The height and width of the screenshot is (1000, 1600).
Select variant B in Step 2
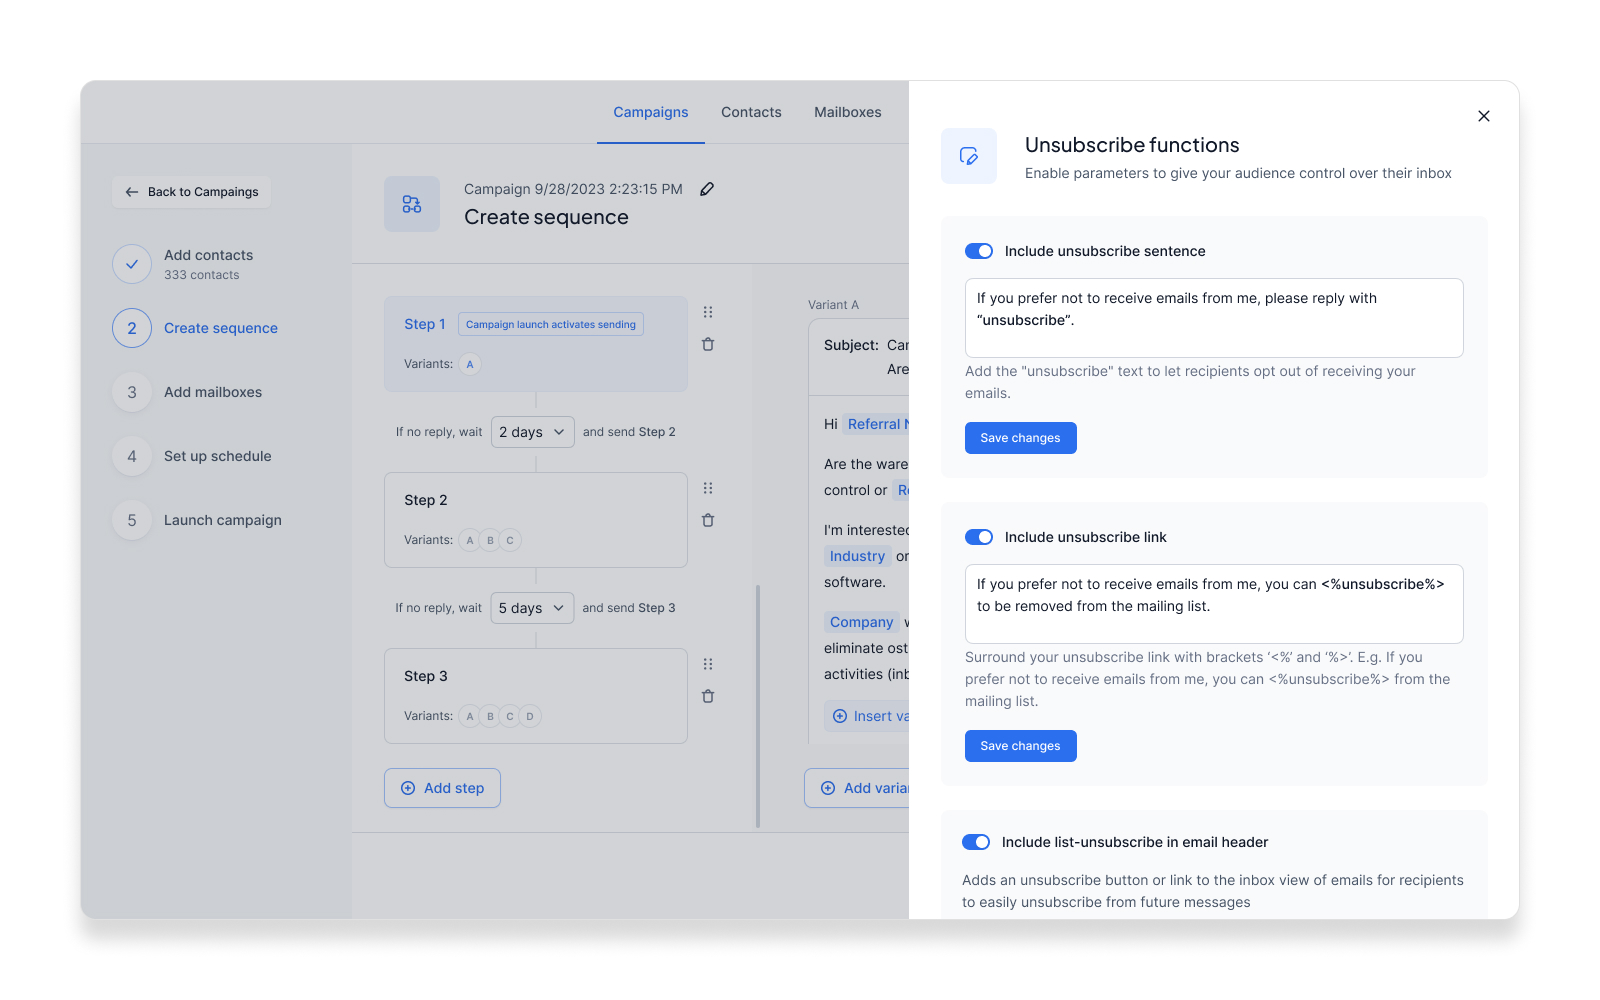(490, 540)
